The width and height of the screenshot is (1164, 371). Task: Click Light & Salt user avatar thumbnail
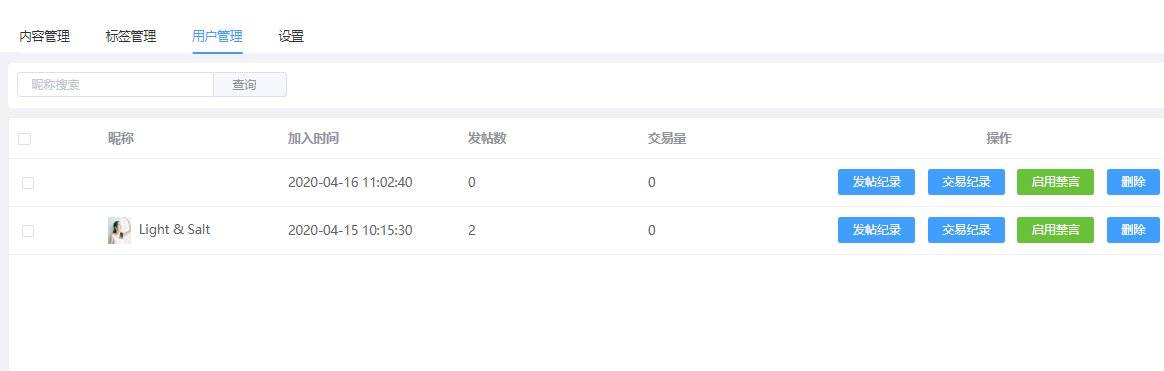coord(120,231)
